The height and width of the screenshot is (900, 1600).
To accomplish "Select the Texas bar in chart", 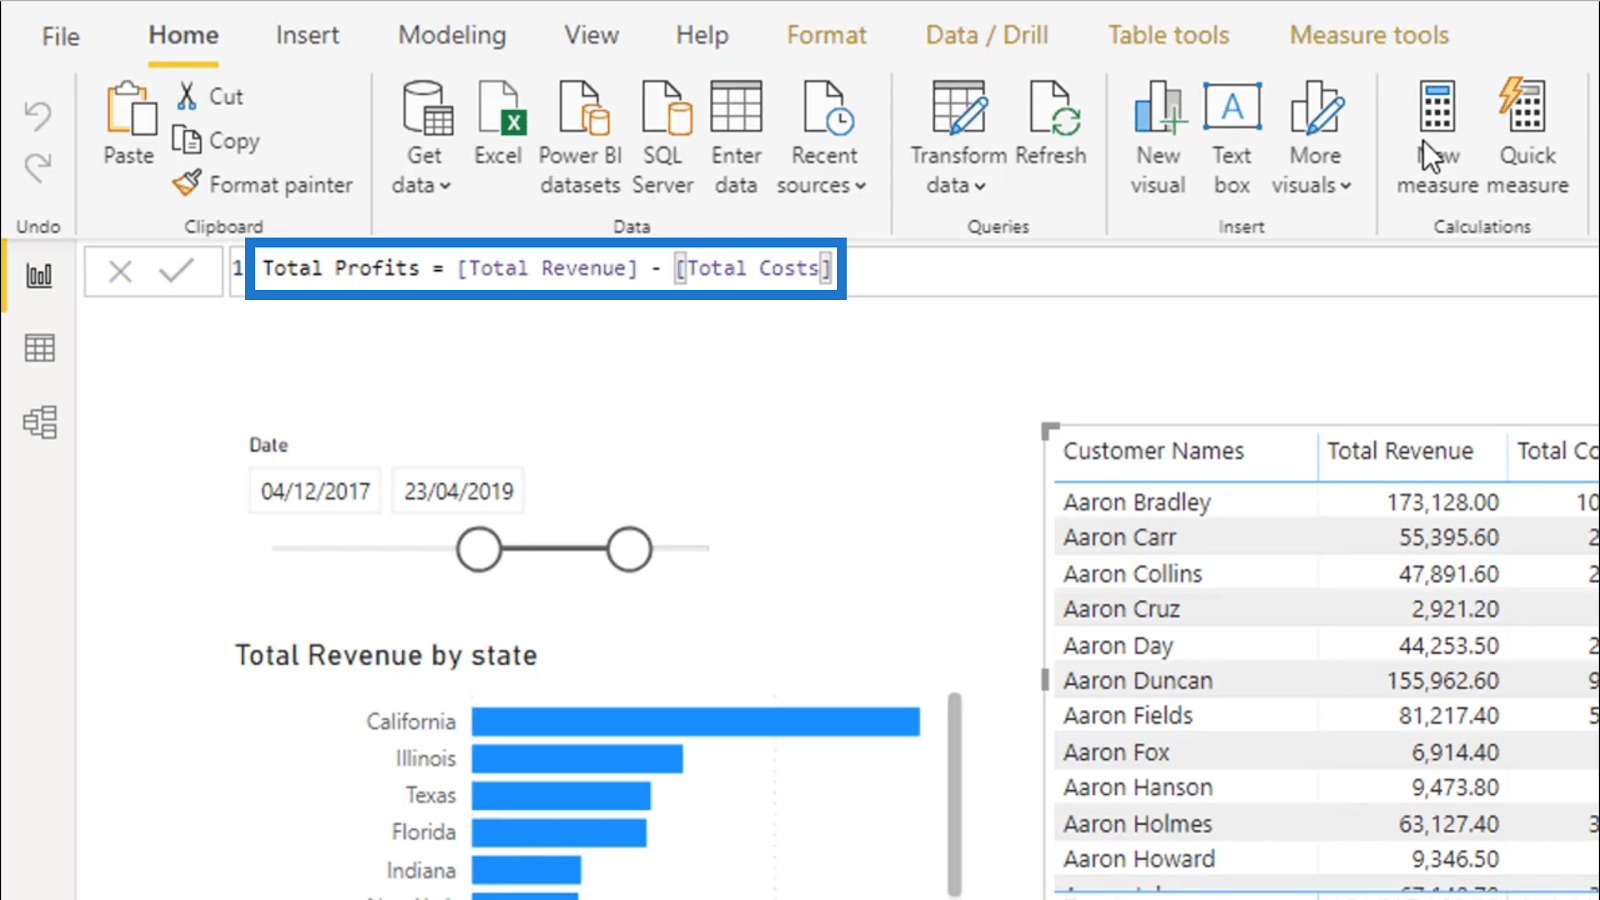I will [561, 796].
